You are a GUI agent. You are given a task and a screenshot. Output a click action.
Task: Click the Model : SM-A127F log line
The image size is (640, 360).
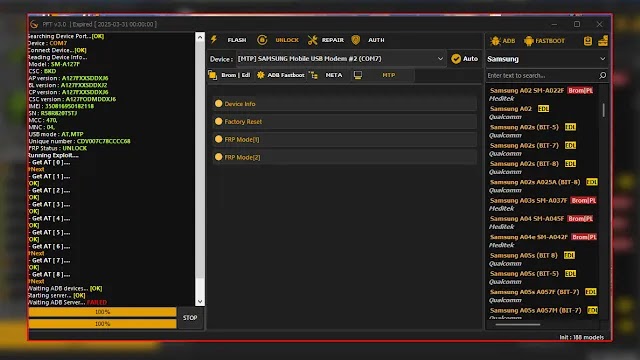click(54, 64)
